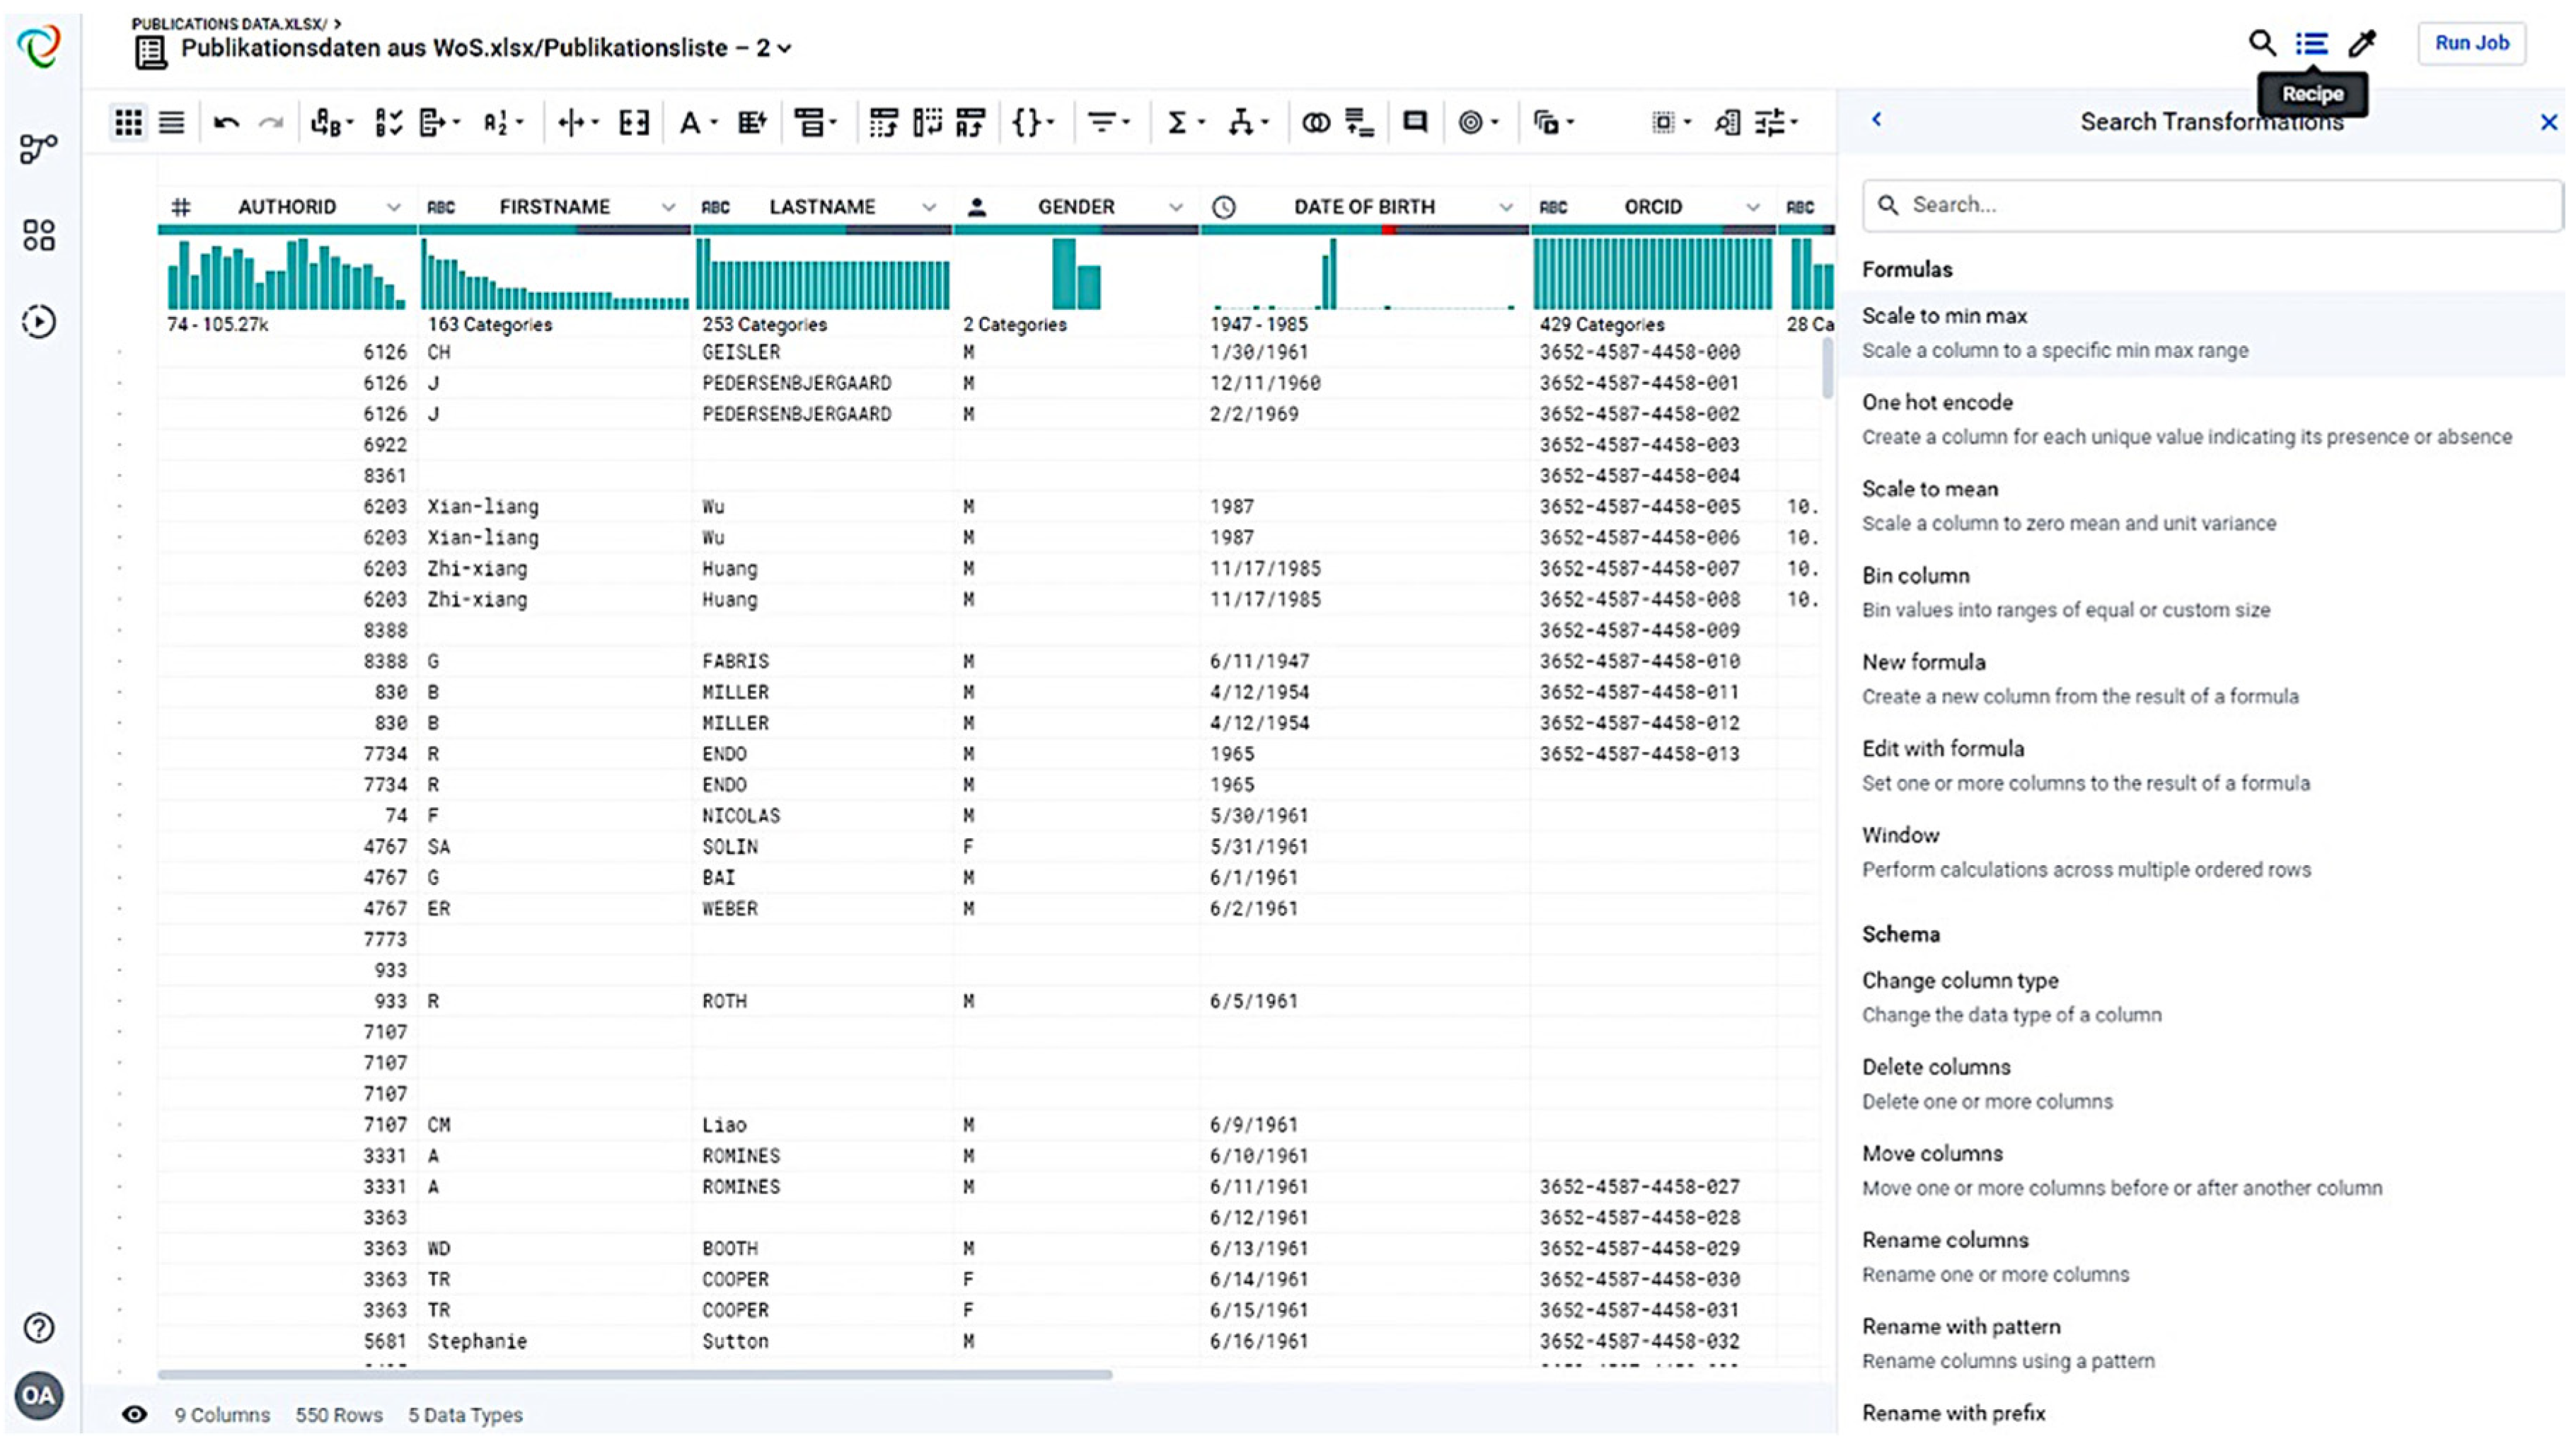
Task: Open the help icon in sidebar
Action: point(39,1327)
